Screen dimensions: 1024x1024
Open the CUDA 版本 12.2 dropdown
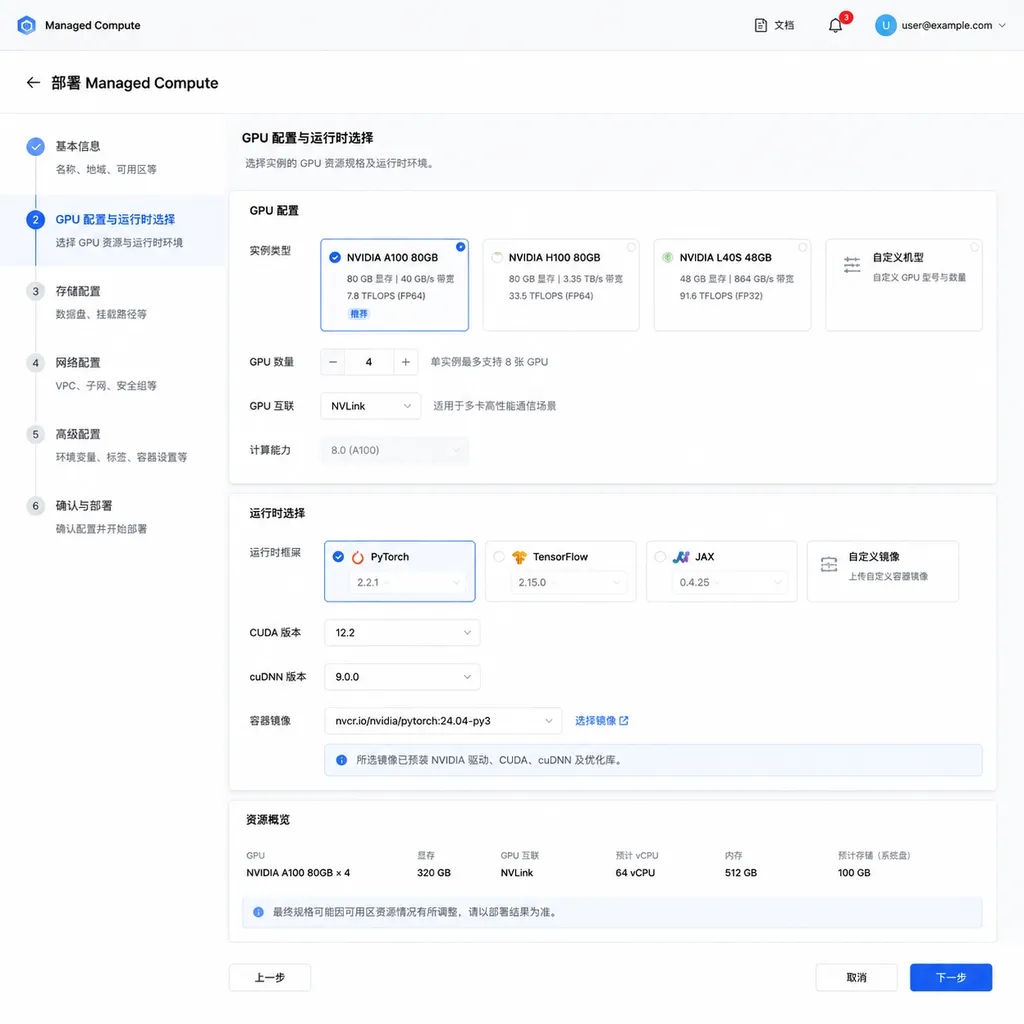click(x=402, y=633)
